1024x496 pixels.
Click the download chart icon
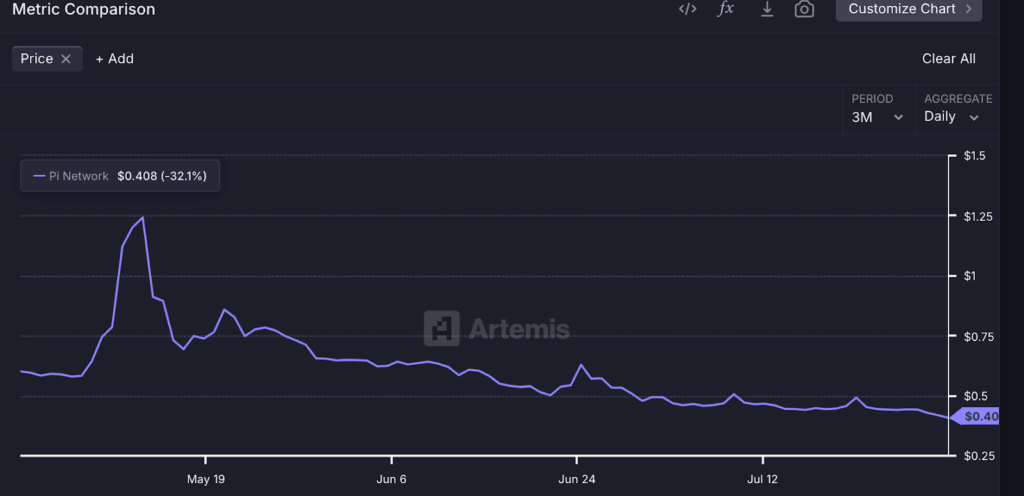pos(767,9)
